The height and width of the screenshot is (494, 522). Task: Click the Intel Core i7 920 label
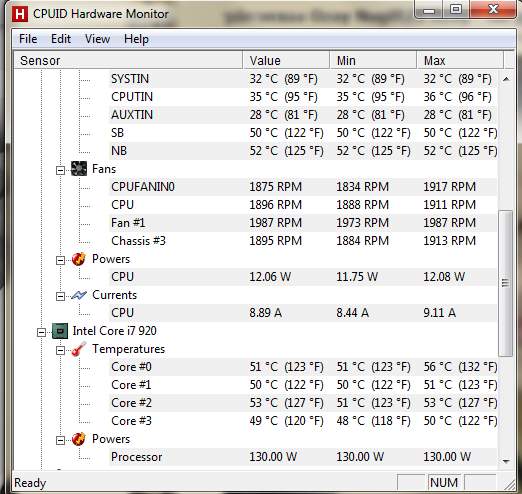tap(114, 331)
